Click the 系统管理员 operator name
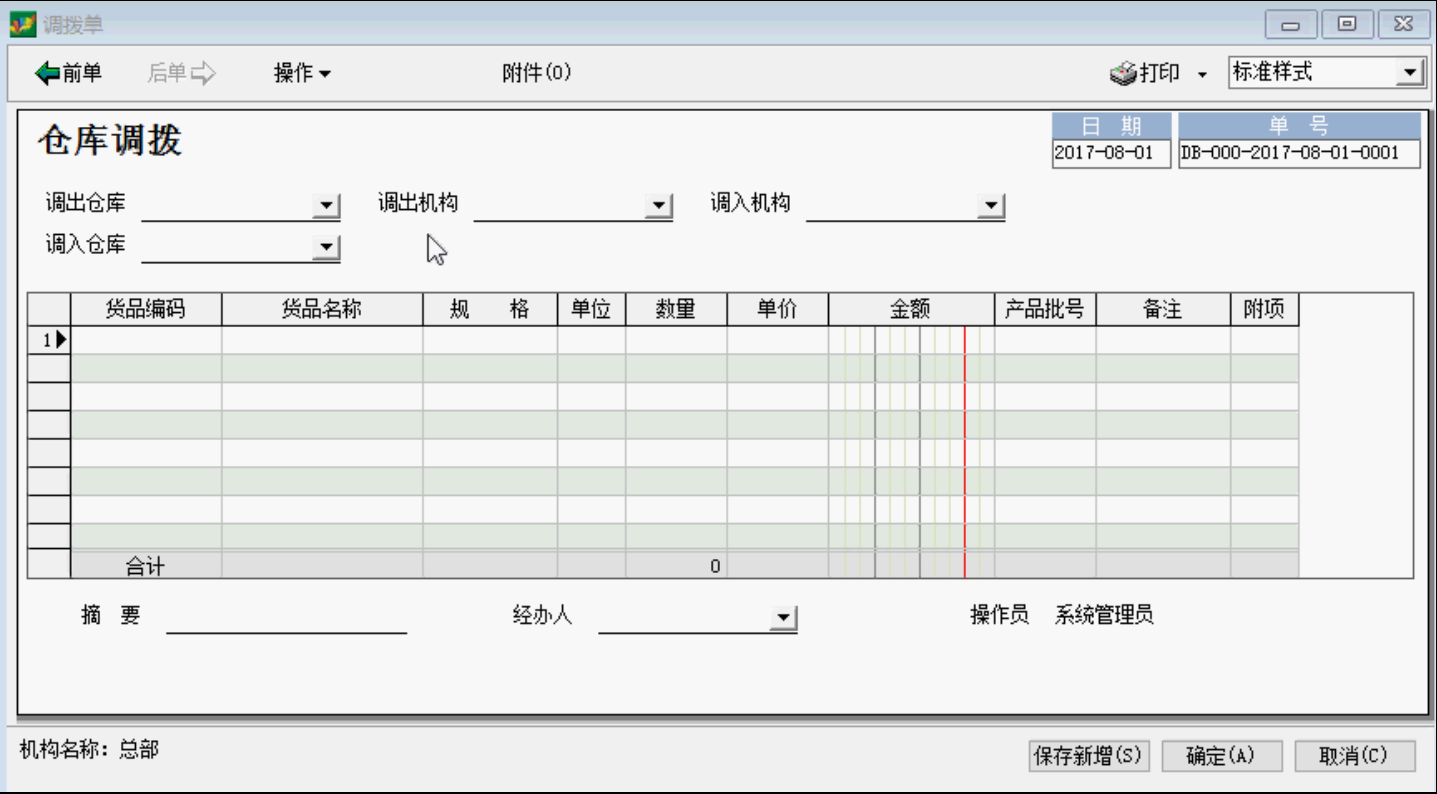 click(x=1104, y=615)
